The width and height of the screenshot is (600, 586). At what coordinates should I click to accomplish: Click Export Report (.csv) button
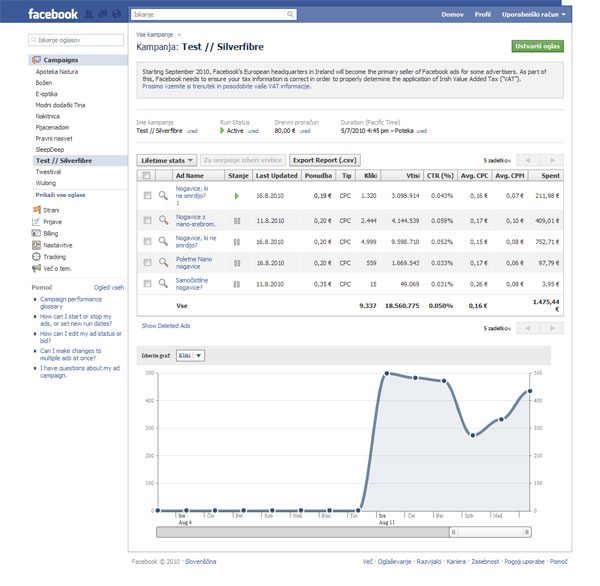[324, 160]
